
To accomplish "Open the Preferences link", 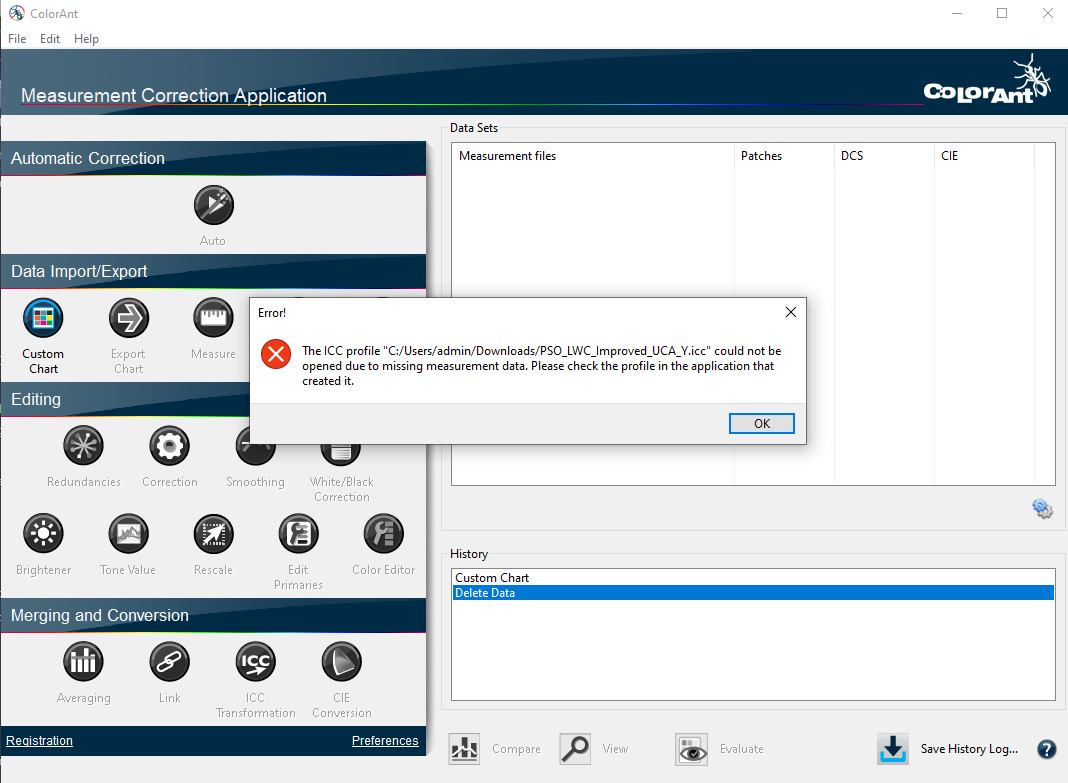I will (x=385, y=741).
